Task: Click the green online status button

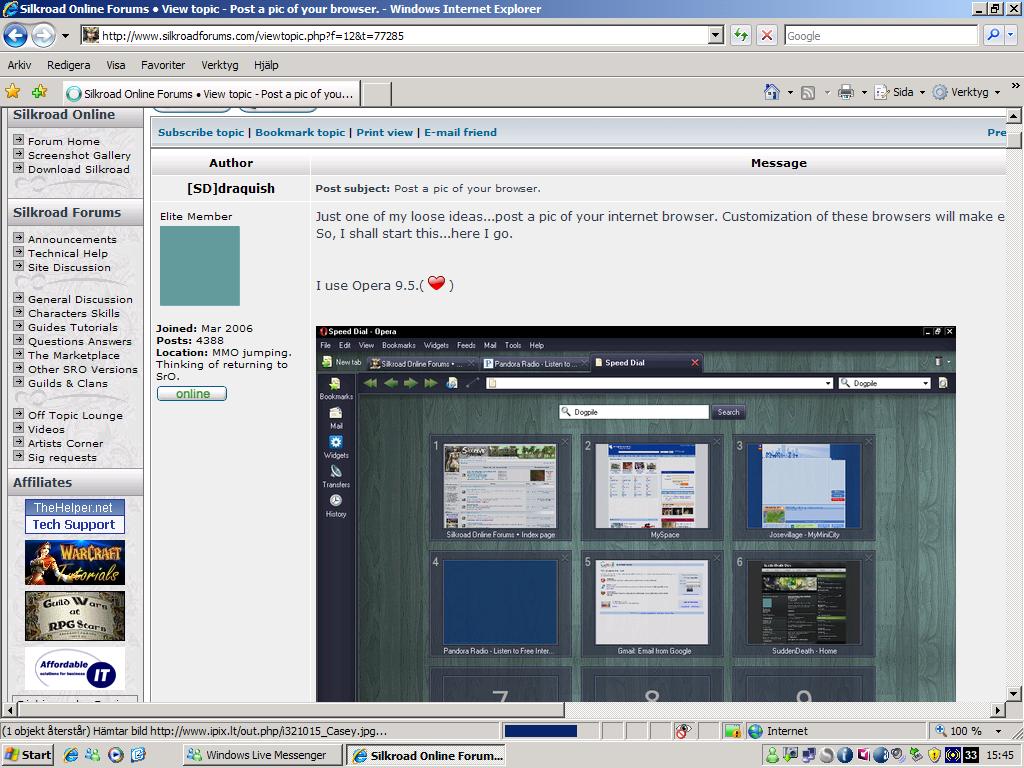Action: pyautogui.click(x=192, y=394)
